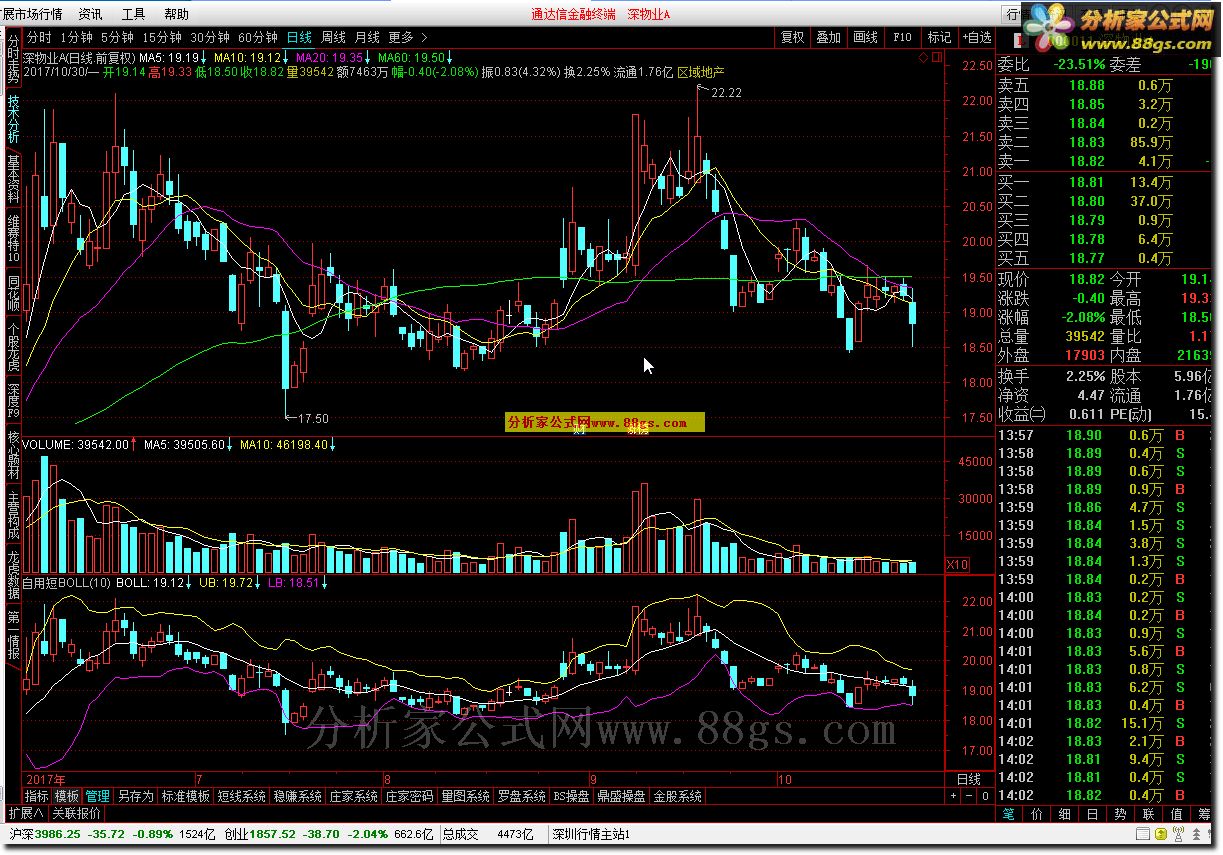This screenshot has height=855, width=1223.
Task: Load the 罗盘系统 template
Action: point(521,797)
